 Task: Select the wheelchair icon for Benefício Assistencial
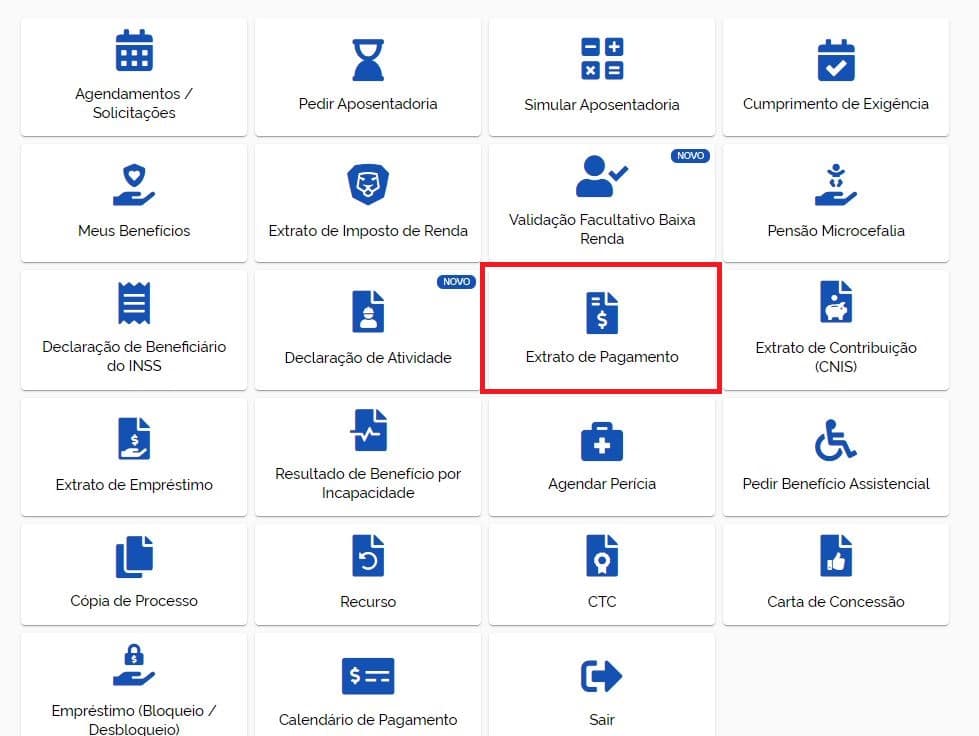point(836,439)
